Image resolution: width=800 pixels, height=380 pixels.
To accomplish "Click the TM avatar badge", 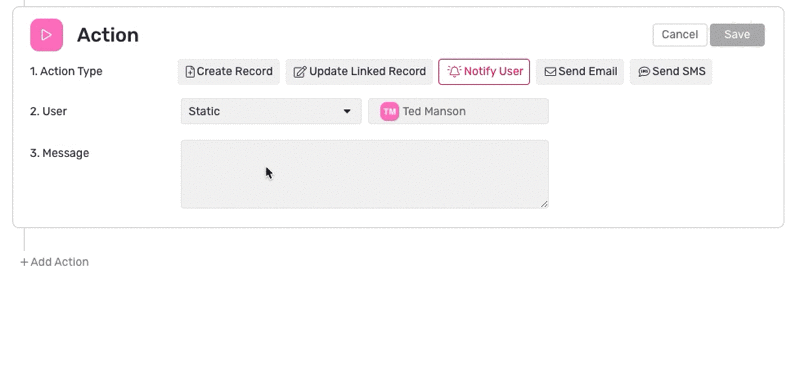I will 389,112.
